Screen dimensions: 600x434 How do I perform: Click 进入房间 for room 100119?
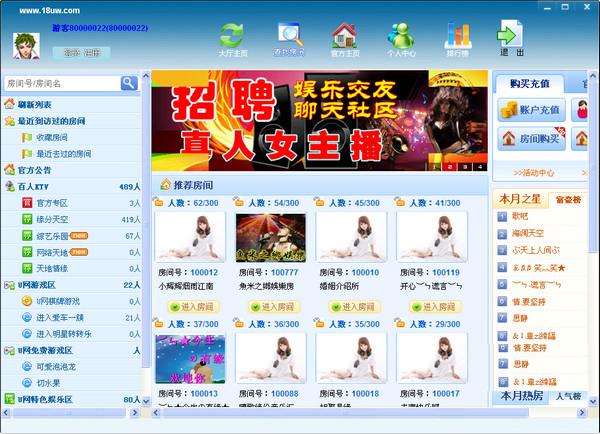[434, 307]
